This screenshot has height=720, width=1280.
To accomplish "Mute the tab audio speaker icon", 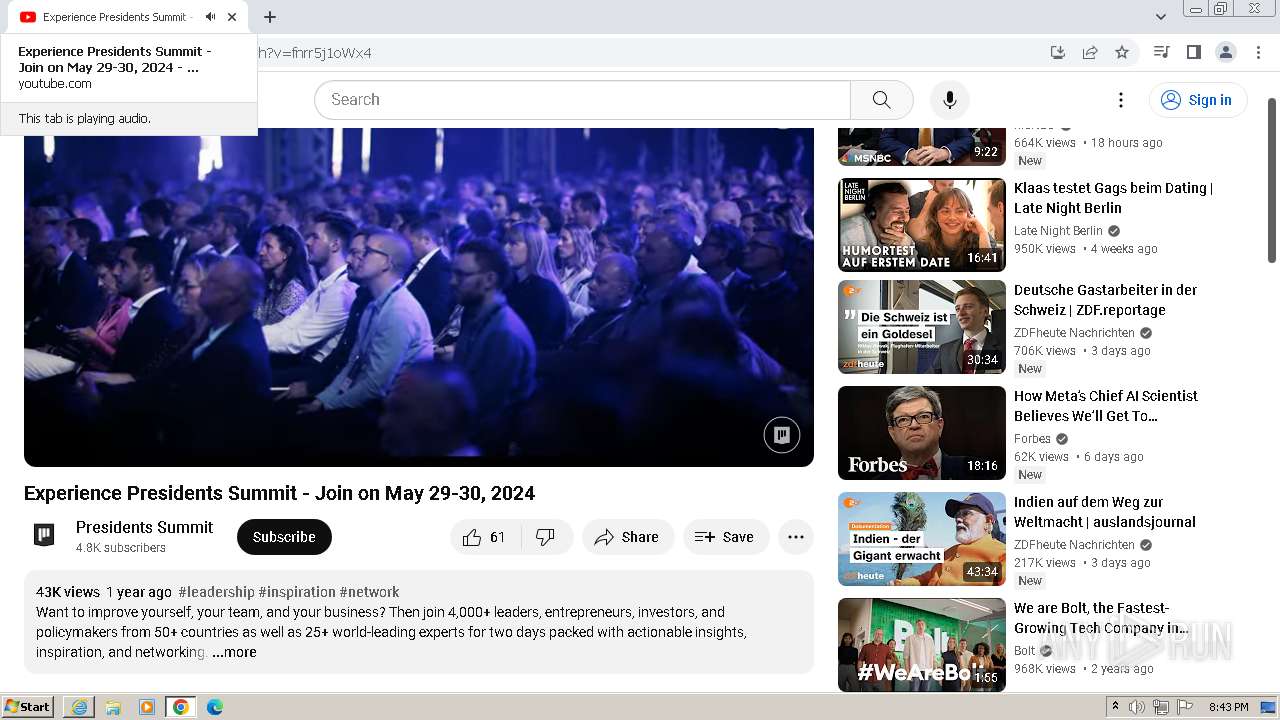I will click(210, 17).
